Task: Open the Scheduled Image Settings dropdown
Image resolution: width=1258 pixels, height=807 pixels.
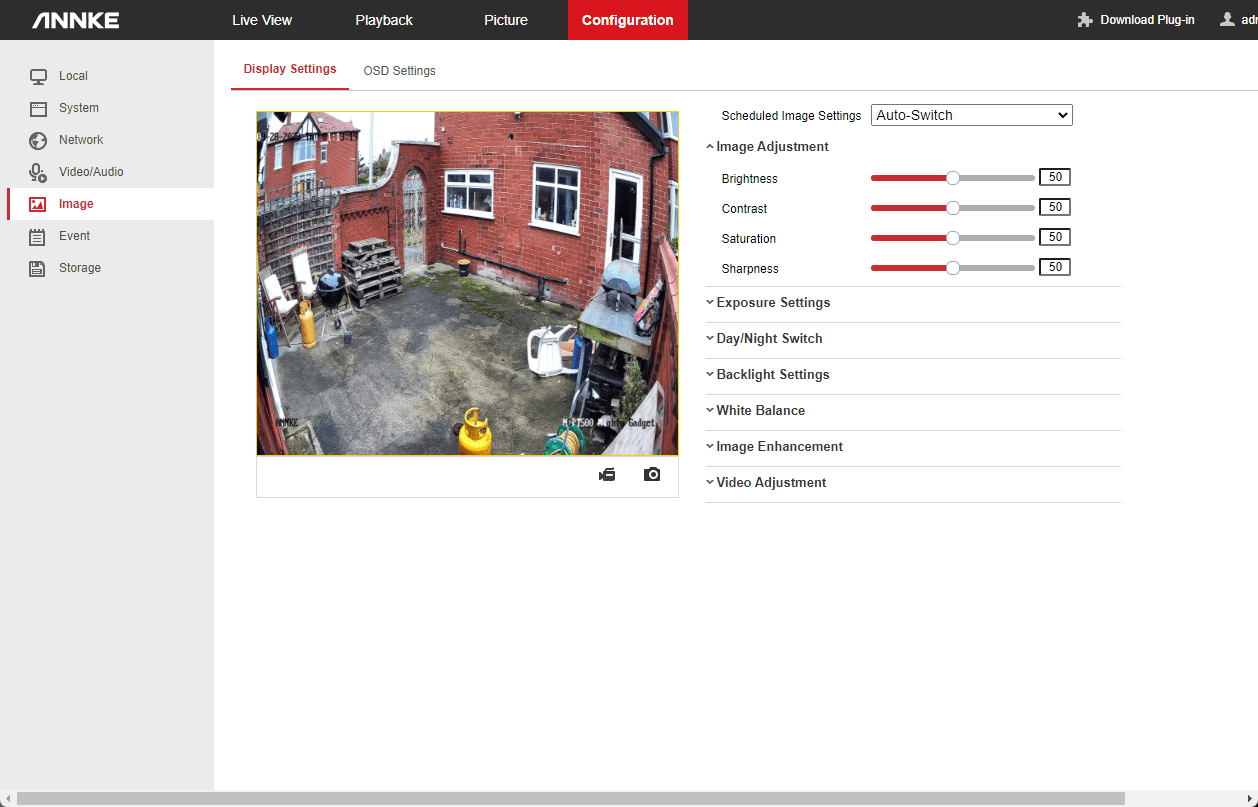Action: [971, 115]
